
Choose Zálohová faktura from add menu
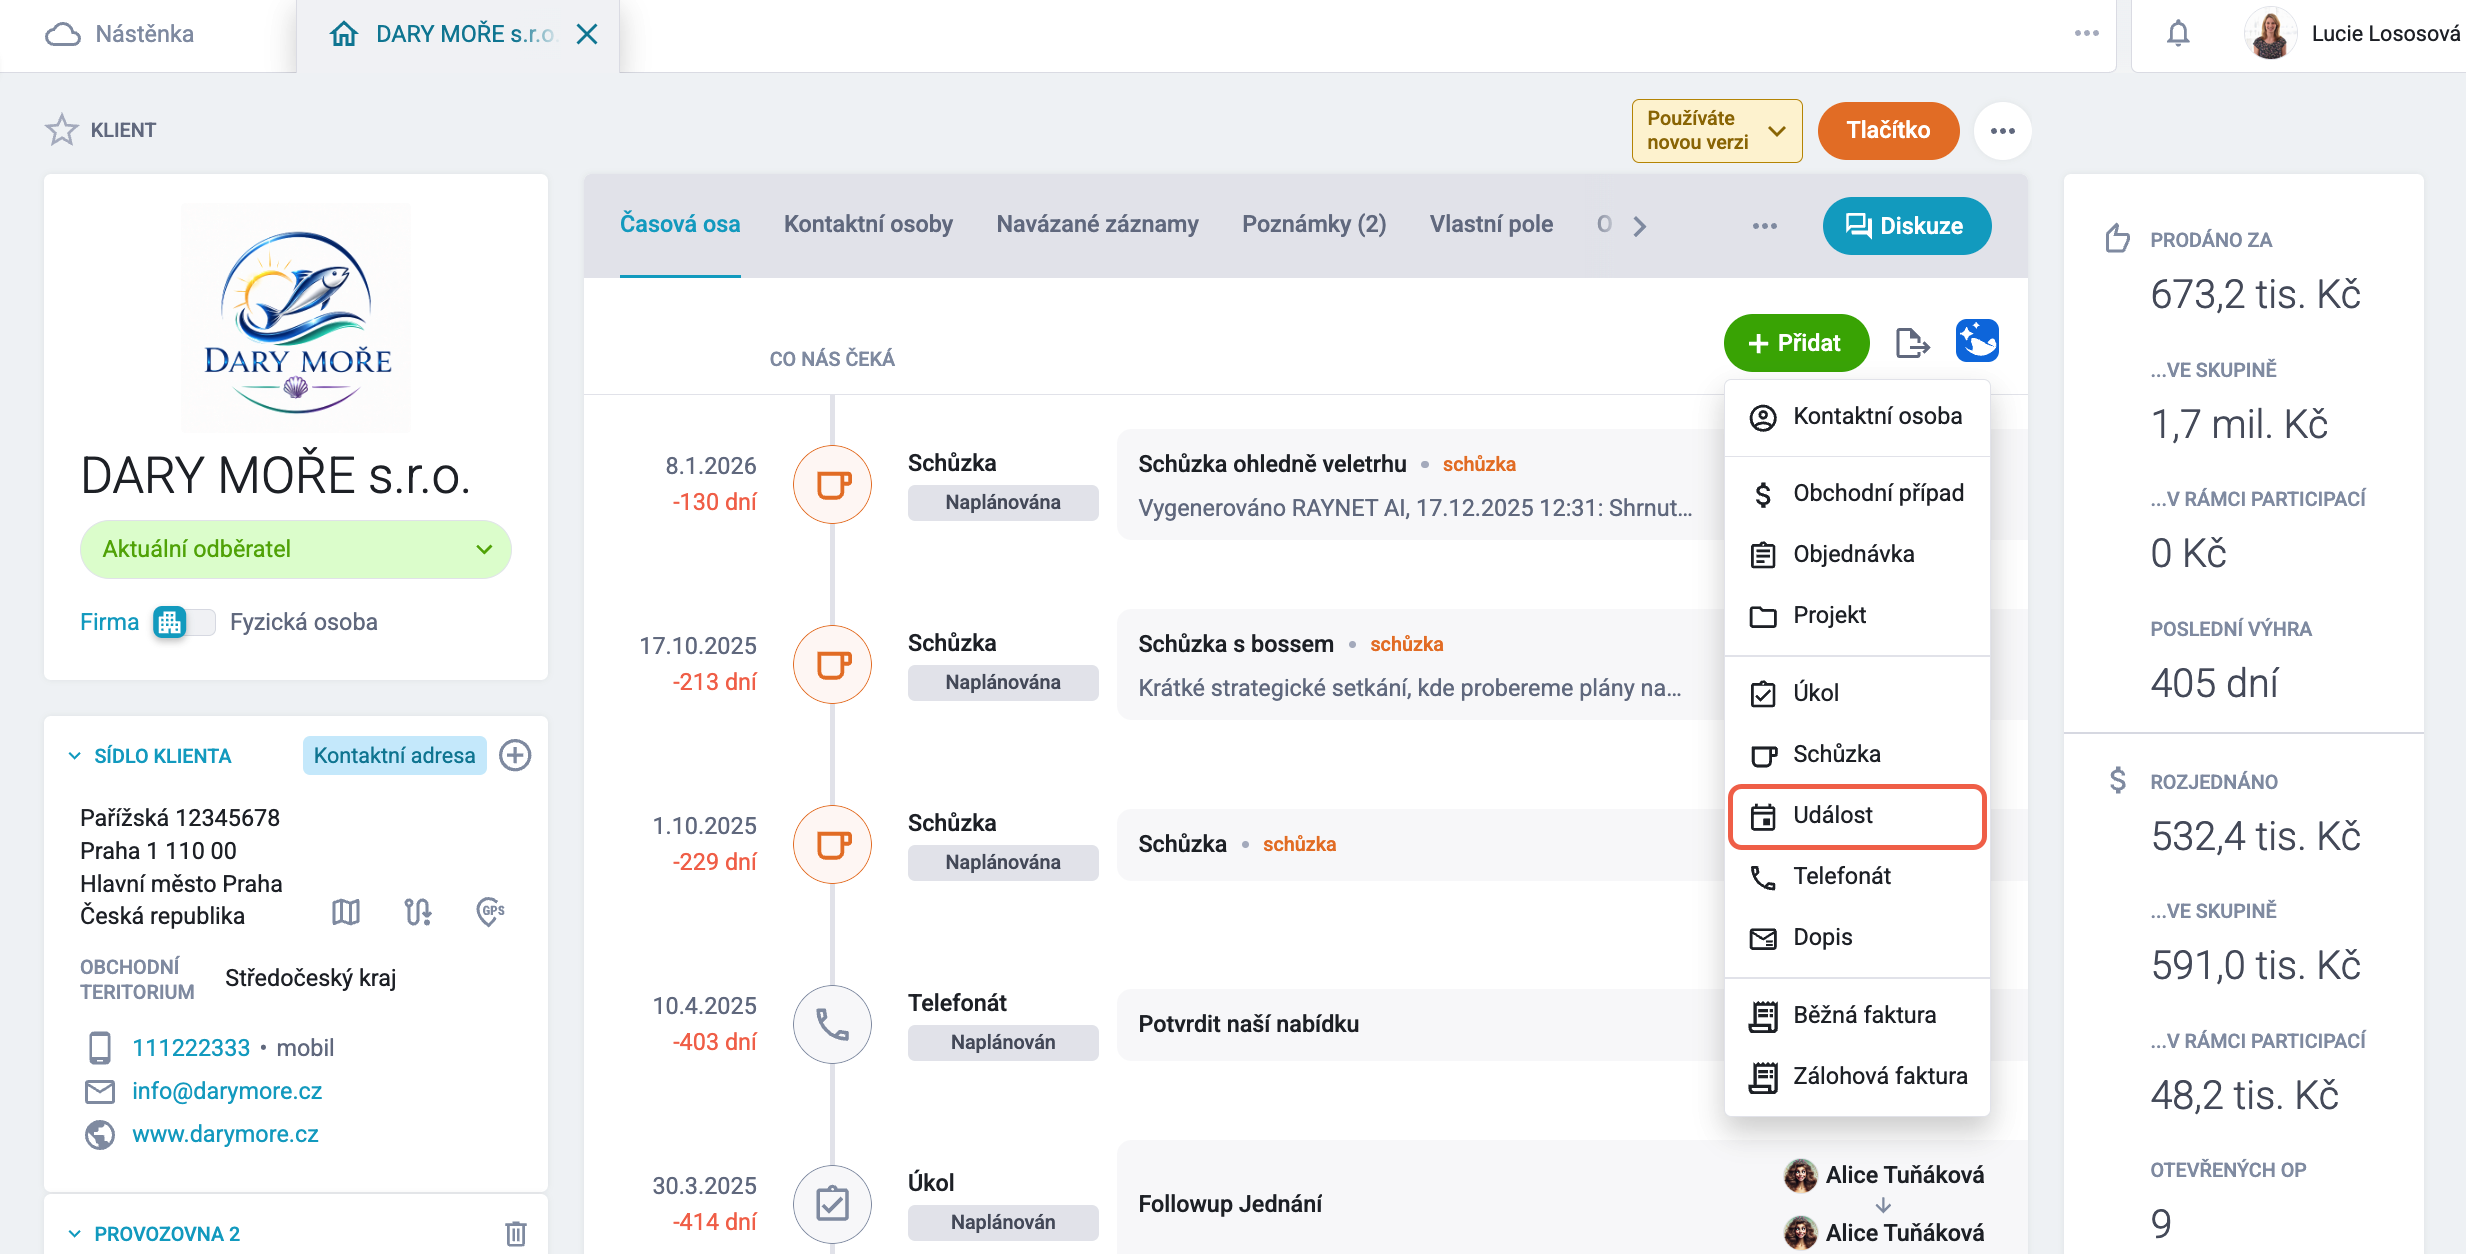[x=1857, y=1076]
